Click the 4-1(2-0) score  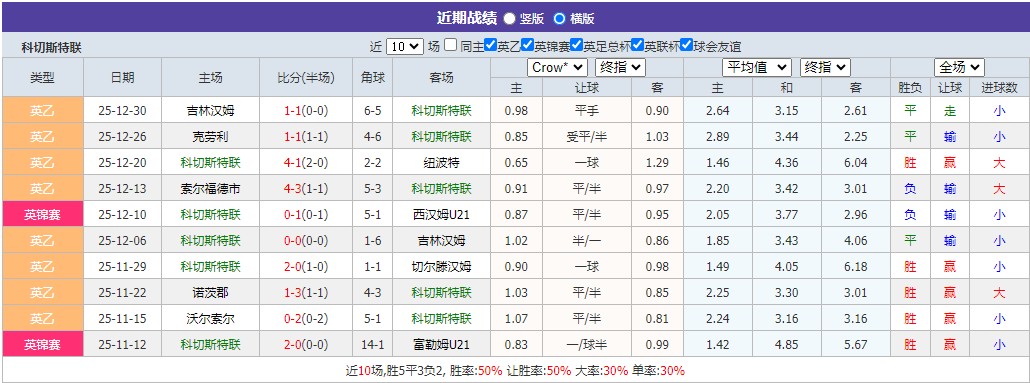[x=306, y=163]
